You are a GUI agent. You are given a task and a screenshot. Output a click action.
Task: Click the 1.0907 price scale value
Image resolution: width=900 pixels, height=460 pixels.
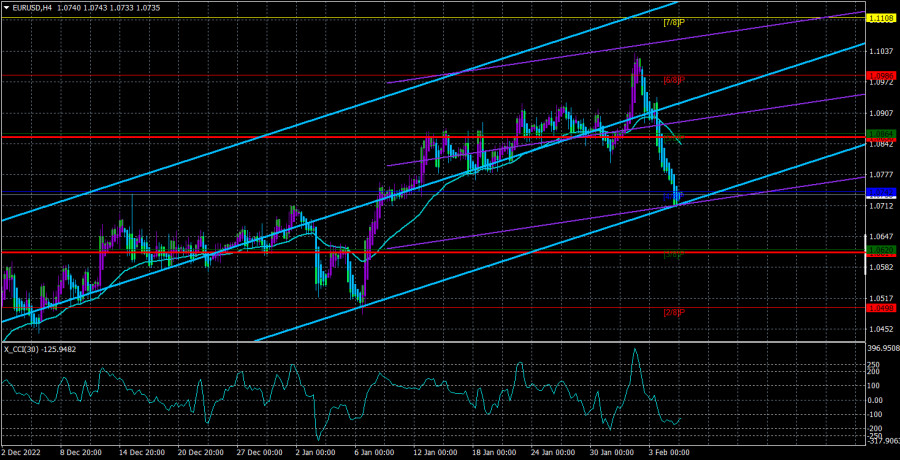pos(882,113)
